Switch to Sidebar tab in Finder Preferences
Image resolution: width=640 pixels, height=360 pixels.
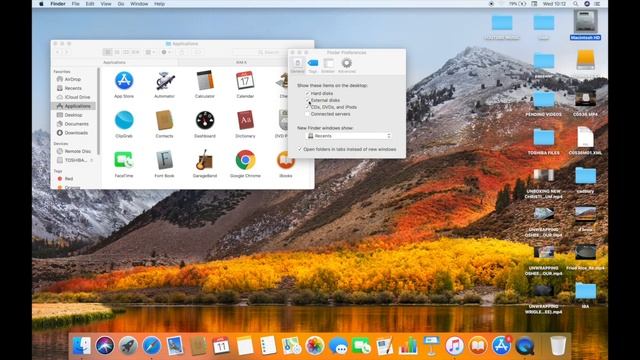[328, 65]
